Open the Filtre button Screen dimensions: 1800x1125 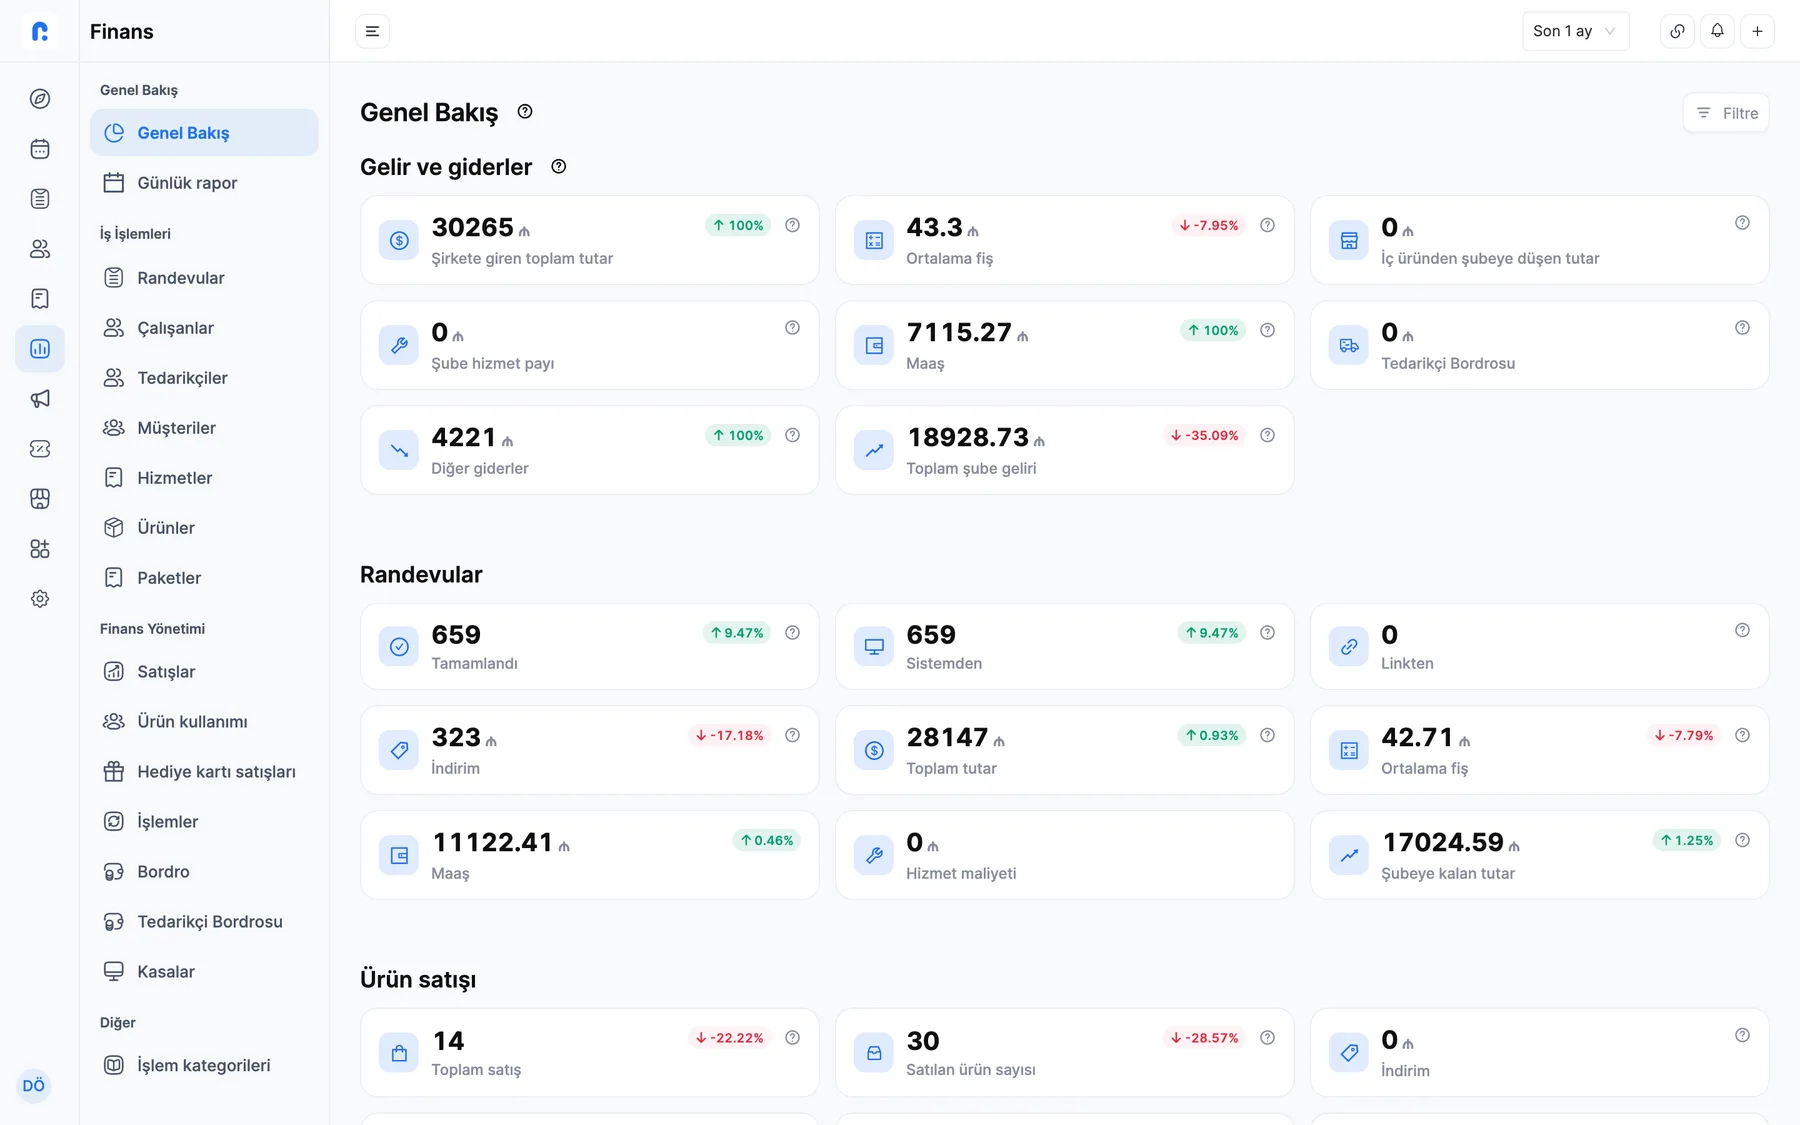1726,113
